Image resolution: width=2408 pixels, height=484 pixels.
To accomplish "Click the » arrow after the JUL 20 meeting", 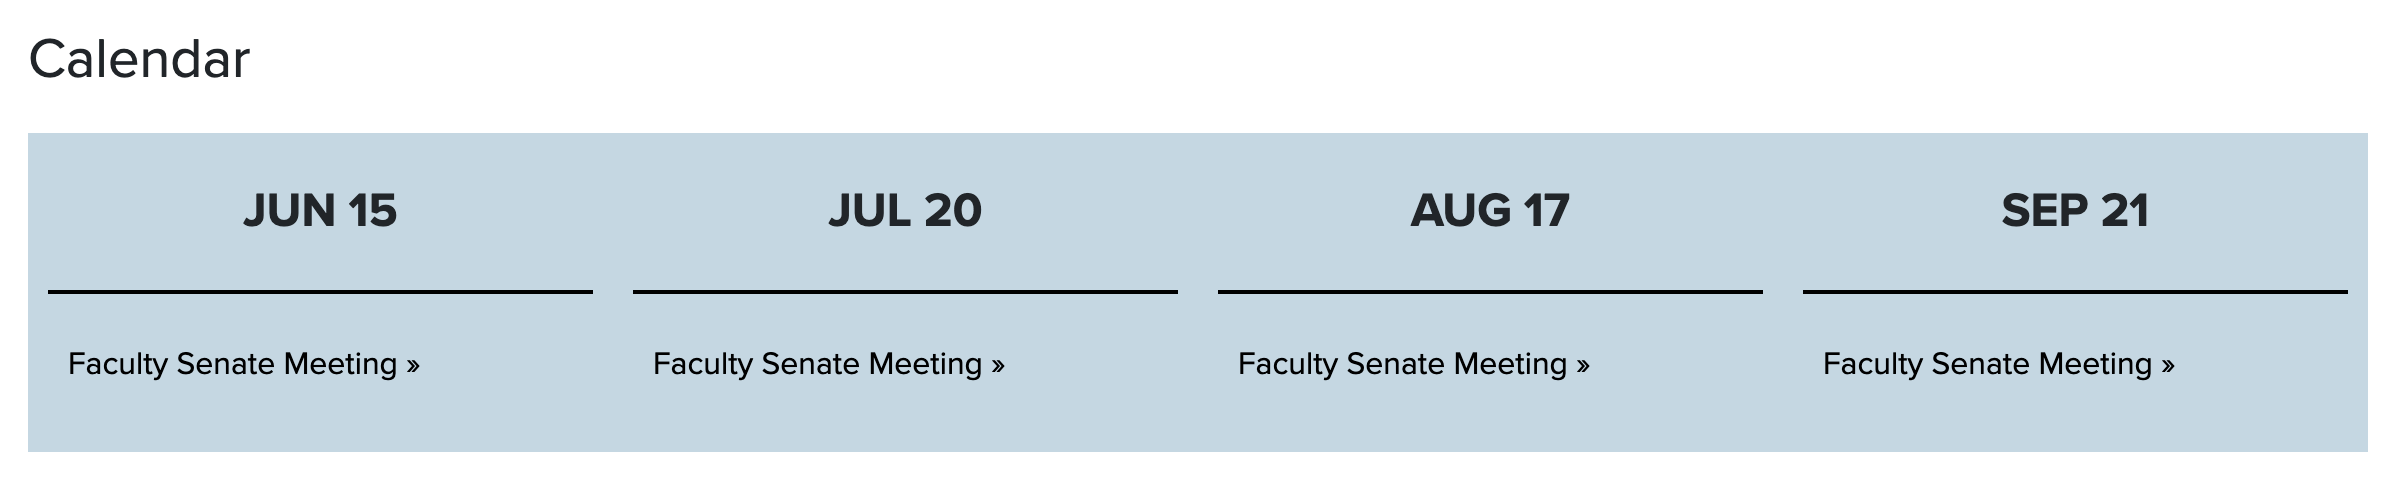I will [x=998, y=366].
